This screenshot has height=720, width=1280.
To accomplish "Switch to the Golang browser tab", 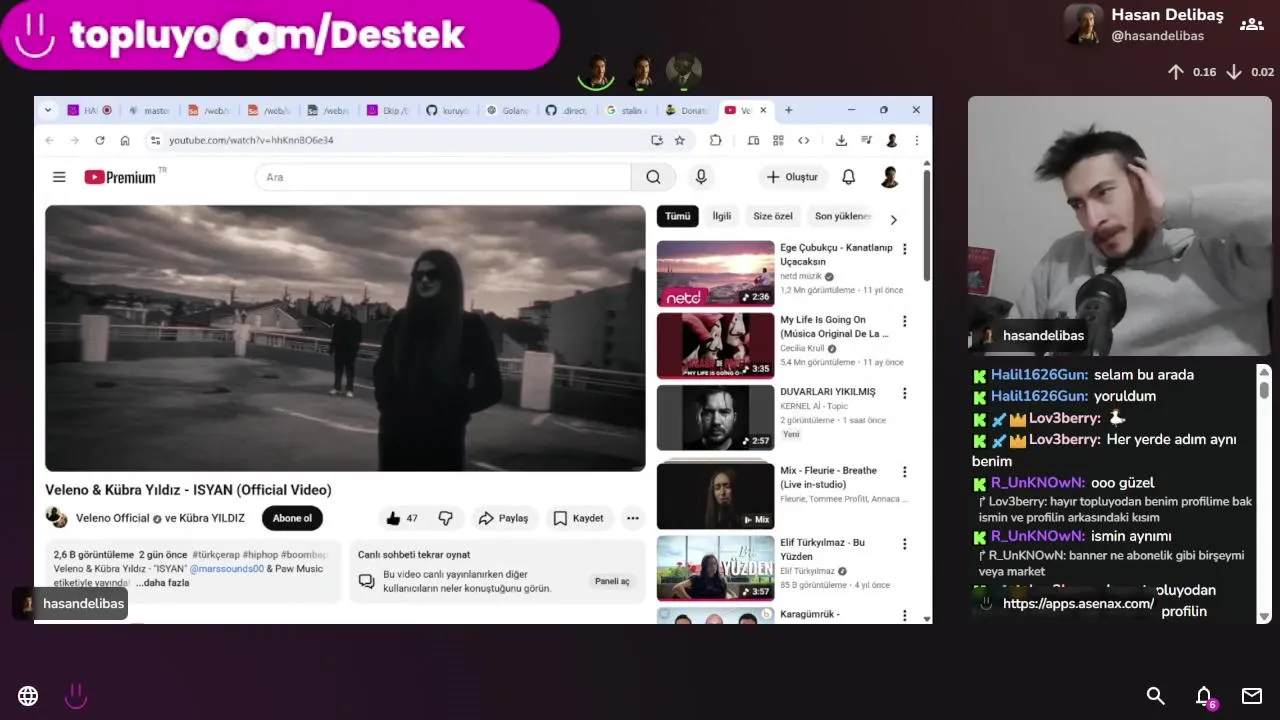I will [x=507, y=110].
